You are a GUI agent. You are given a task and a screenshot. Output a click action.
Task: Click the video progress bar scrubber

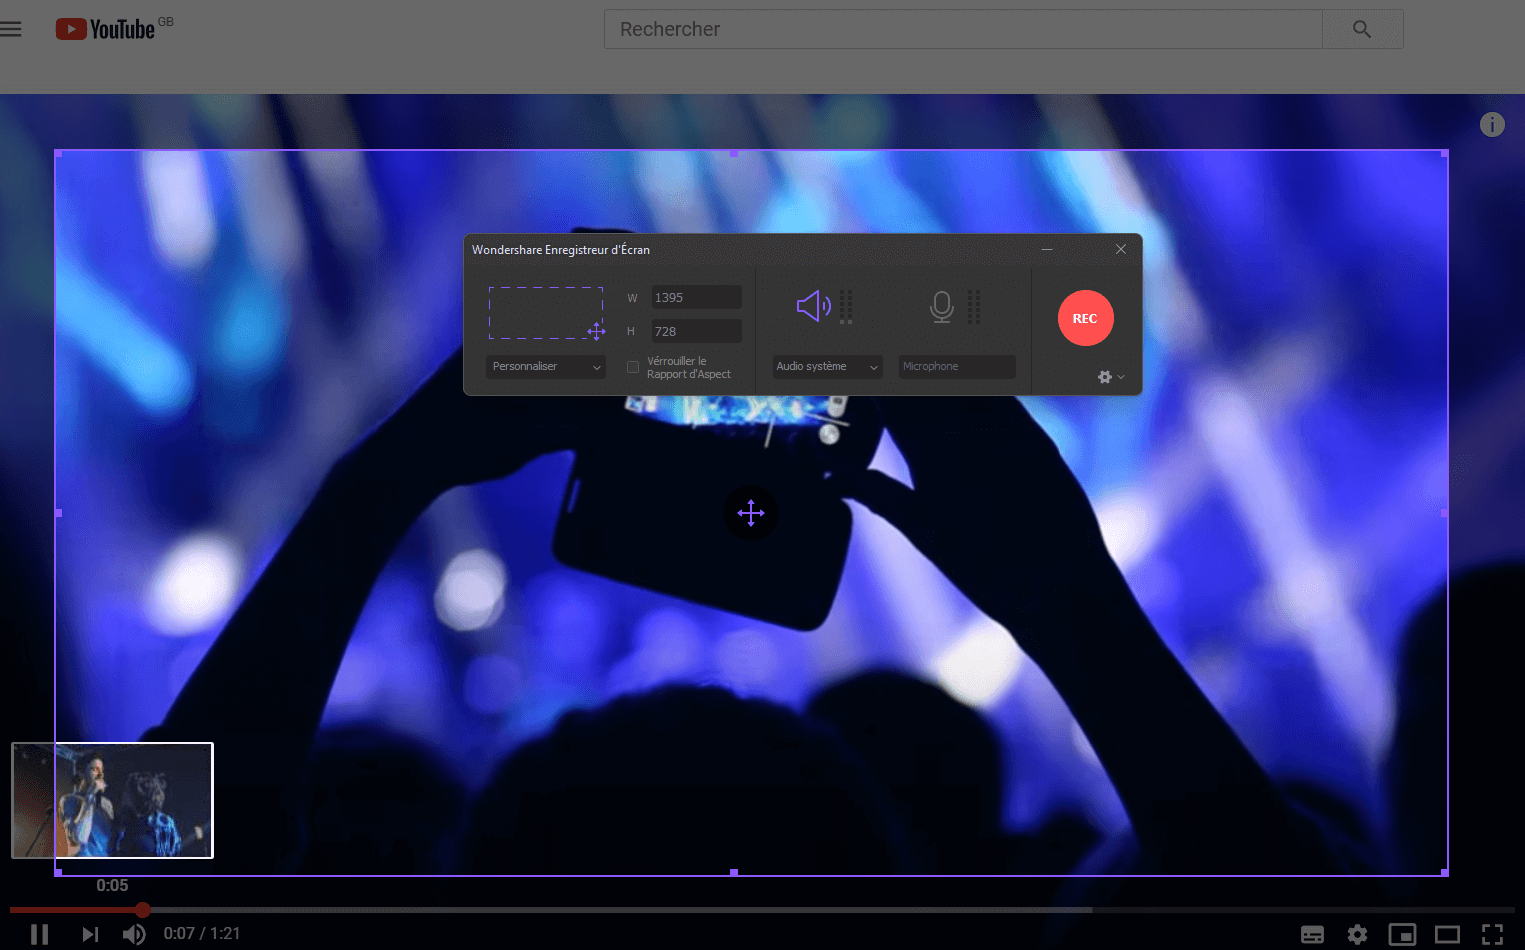[x=143, y=910]
